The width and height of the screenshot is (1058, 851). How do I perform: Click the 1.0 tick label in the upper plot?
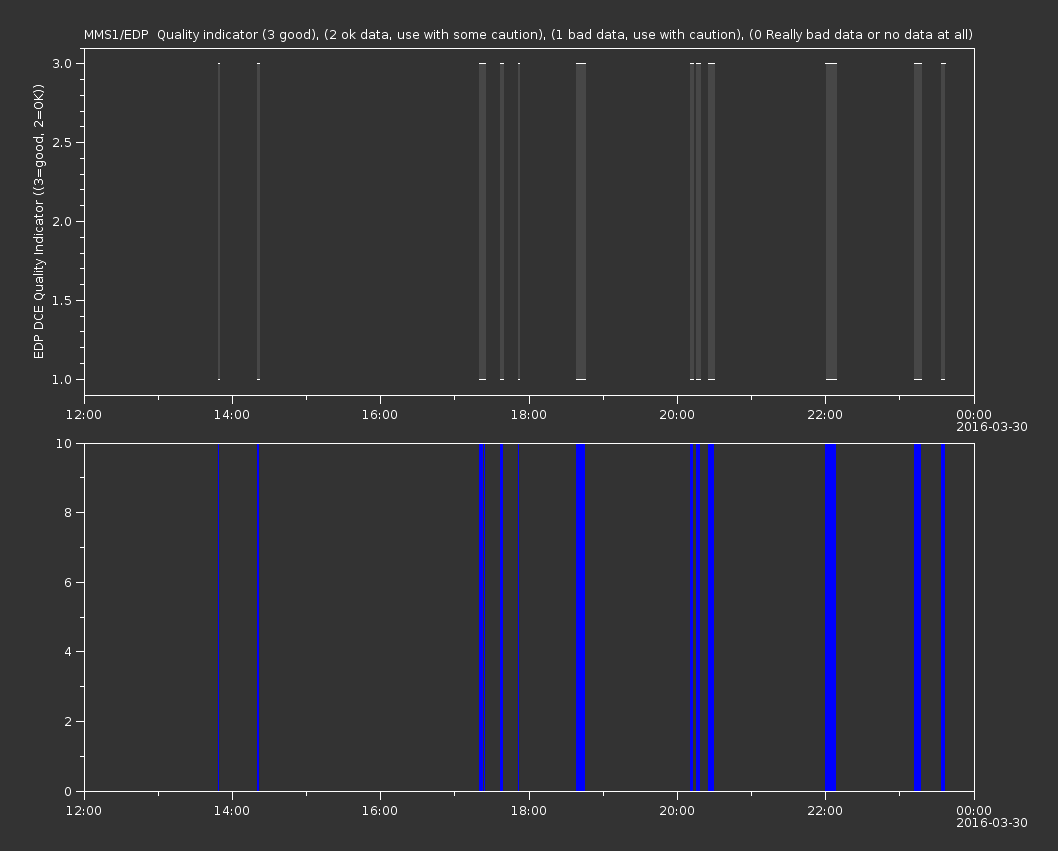tap(62, 379)
